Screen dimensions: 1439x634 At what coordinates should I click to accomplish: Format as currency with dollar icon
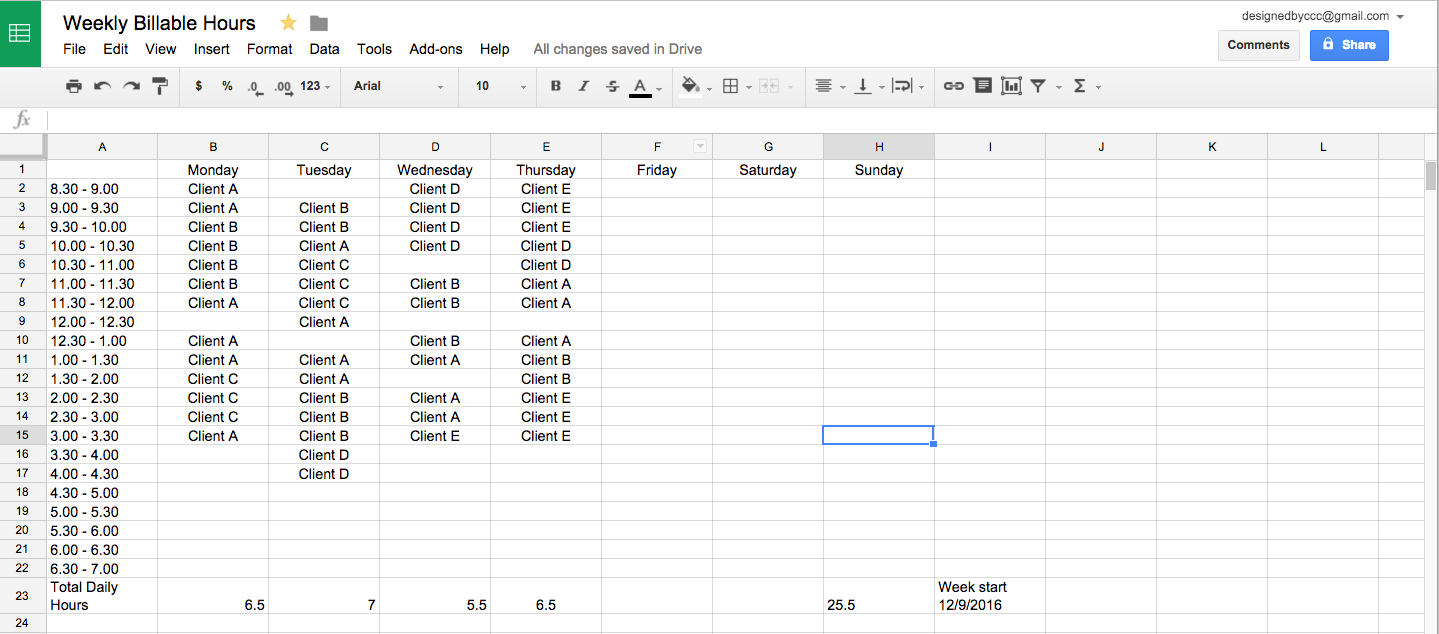click(199, 86)
